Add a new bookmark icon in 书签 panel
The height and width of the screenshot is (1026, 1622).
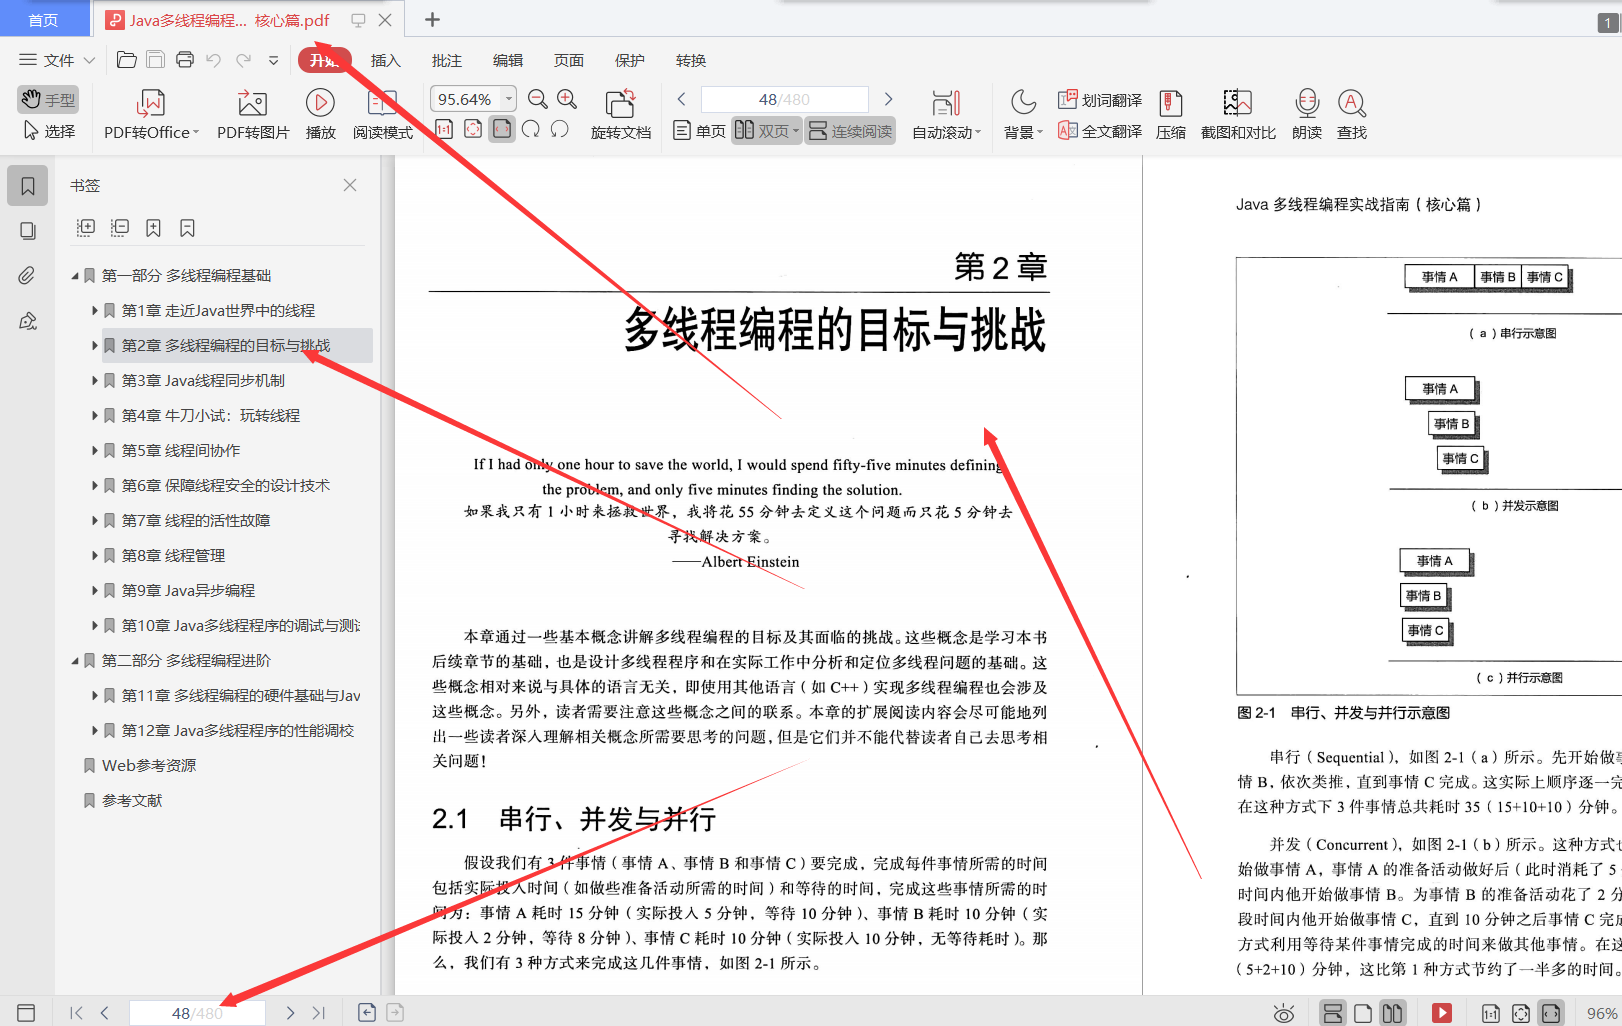click(x=153, y=228)
